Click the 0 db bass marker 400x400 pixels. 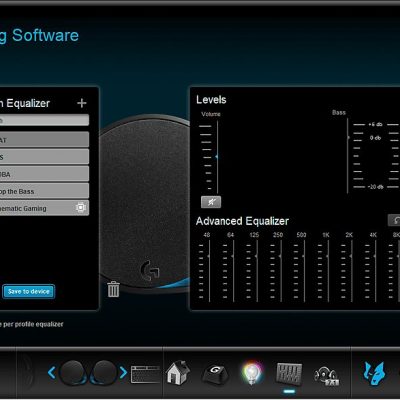[375, 138]
